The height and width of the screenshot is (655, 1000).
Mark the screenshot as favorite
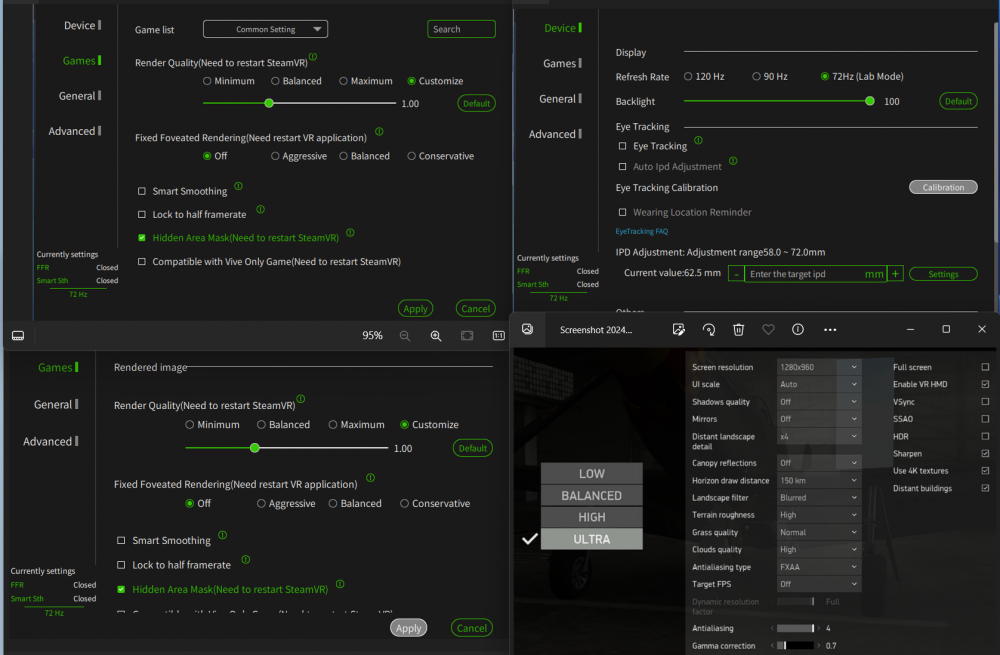tap(768, 329)
